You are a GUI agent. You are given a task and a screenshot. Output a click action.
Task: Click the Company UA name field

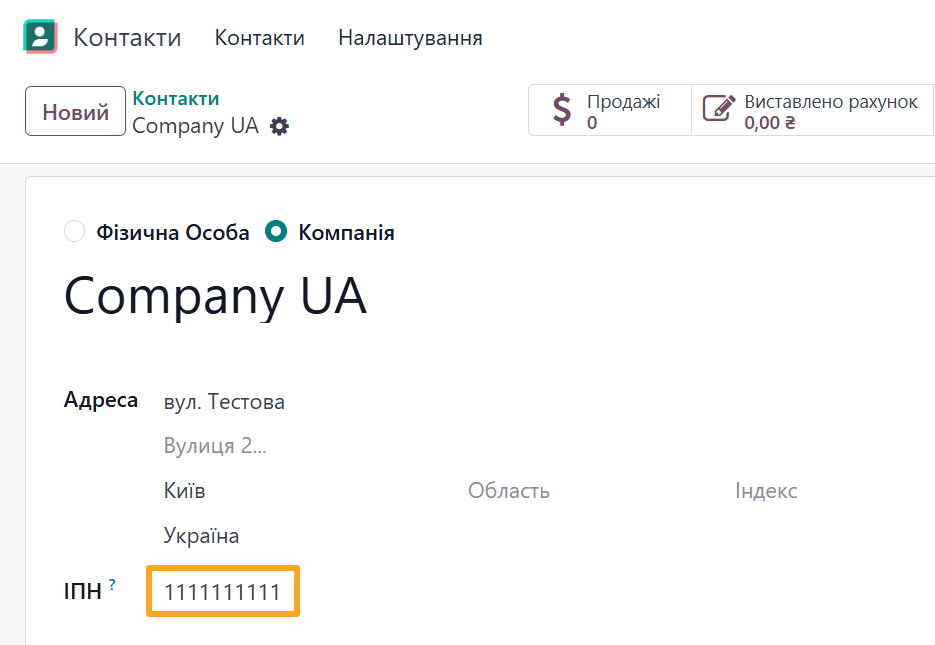(x=215, y=295)
